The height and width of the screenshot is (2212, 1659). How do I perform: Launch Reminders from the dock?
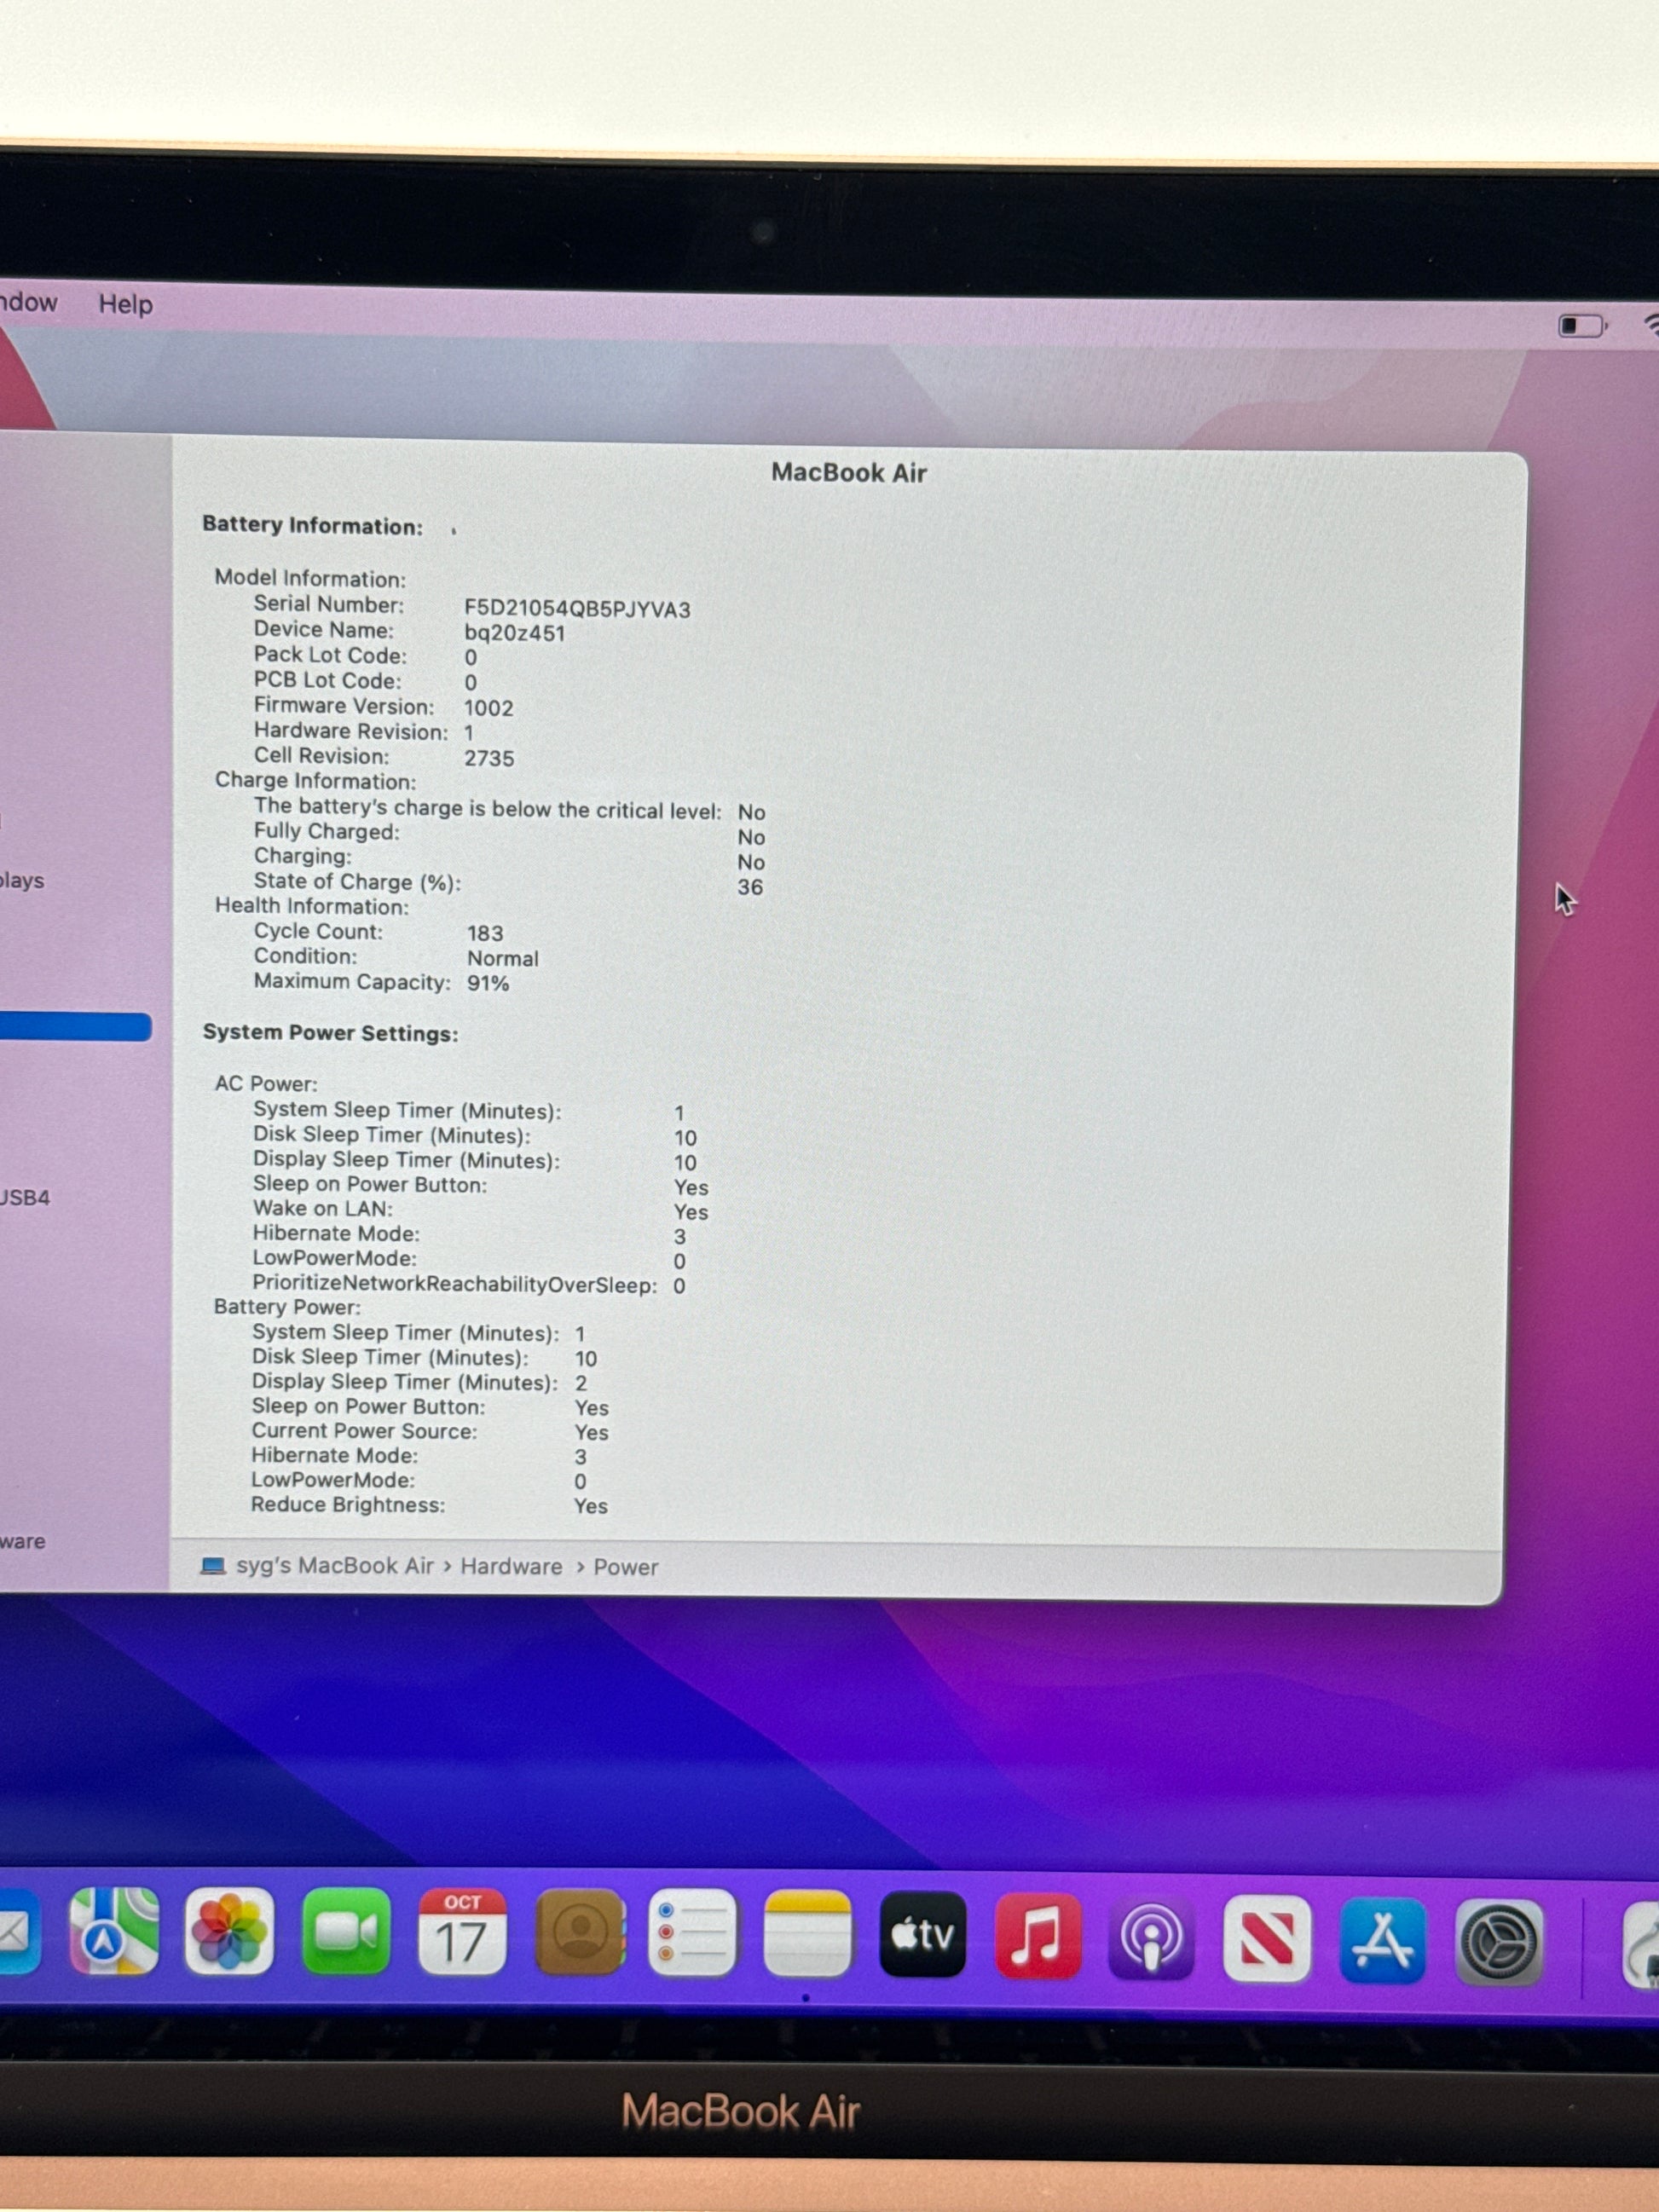click(x=692, y=1934)
